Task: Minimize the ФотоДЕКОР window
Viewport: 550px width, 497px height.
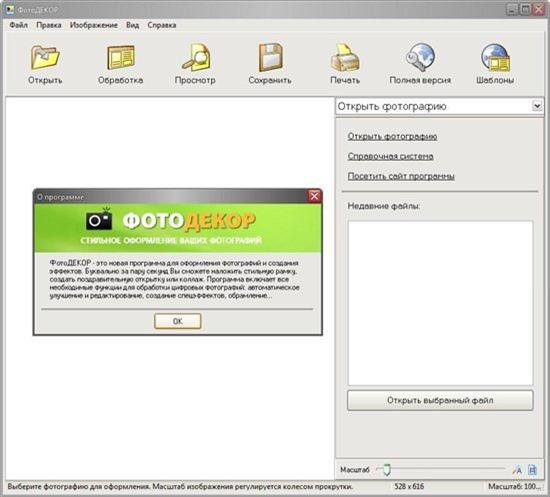Action: click(512, 9)
